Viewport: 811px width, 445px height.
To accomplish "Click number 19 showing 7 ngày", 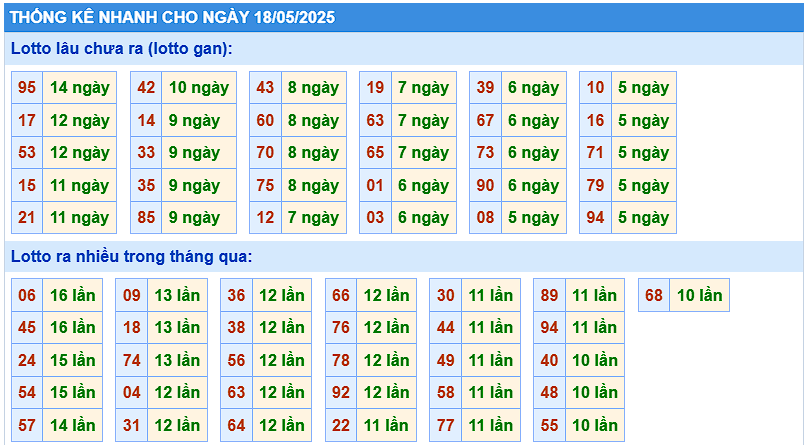I will 376,87.
